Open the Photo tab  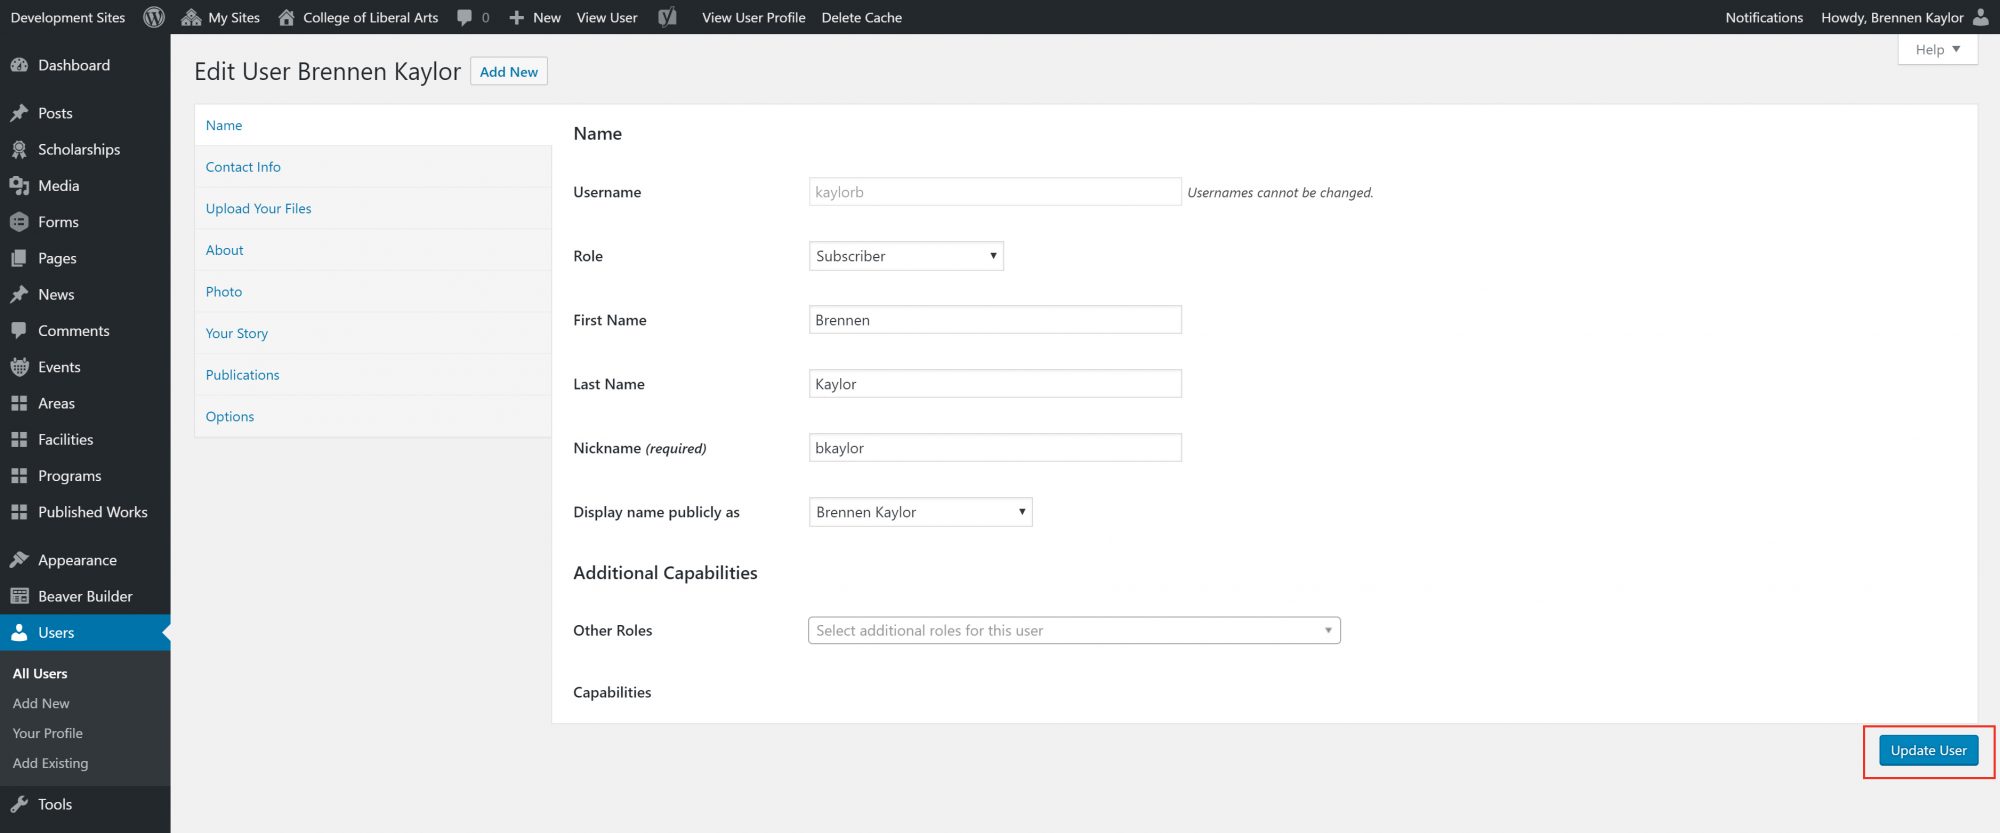373,292
